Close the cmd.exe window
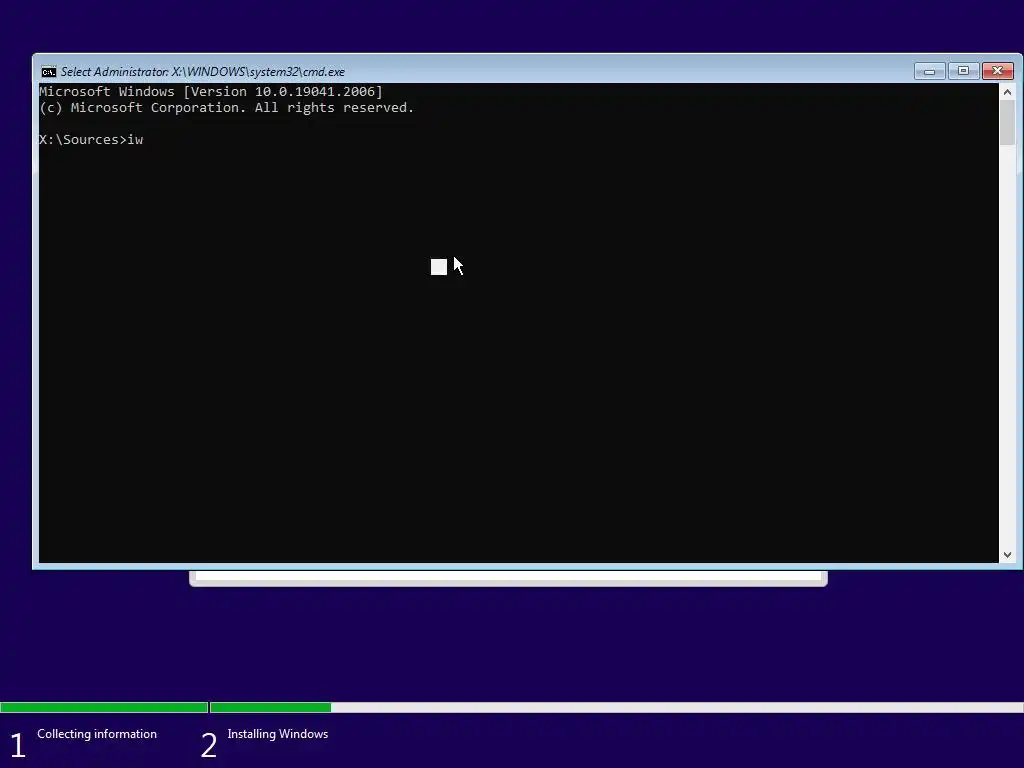The height and width of the screenshot is (768, 1024). coord(997,71)
